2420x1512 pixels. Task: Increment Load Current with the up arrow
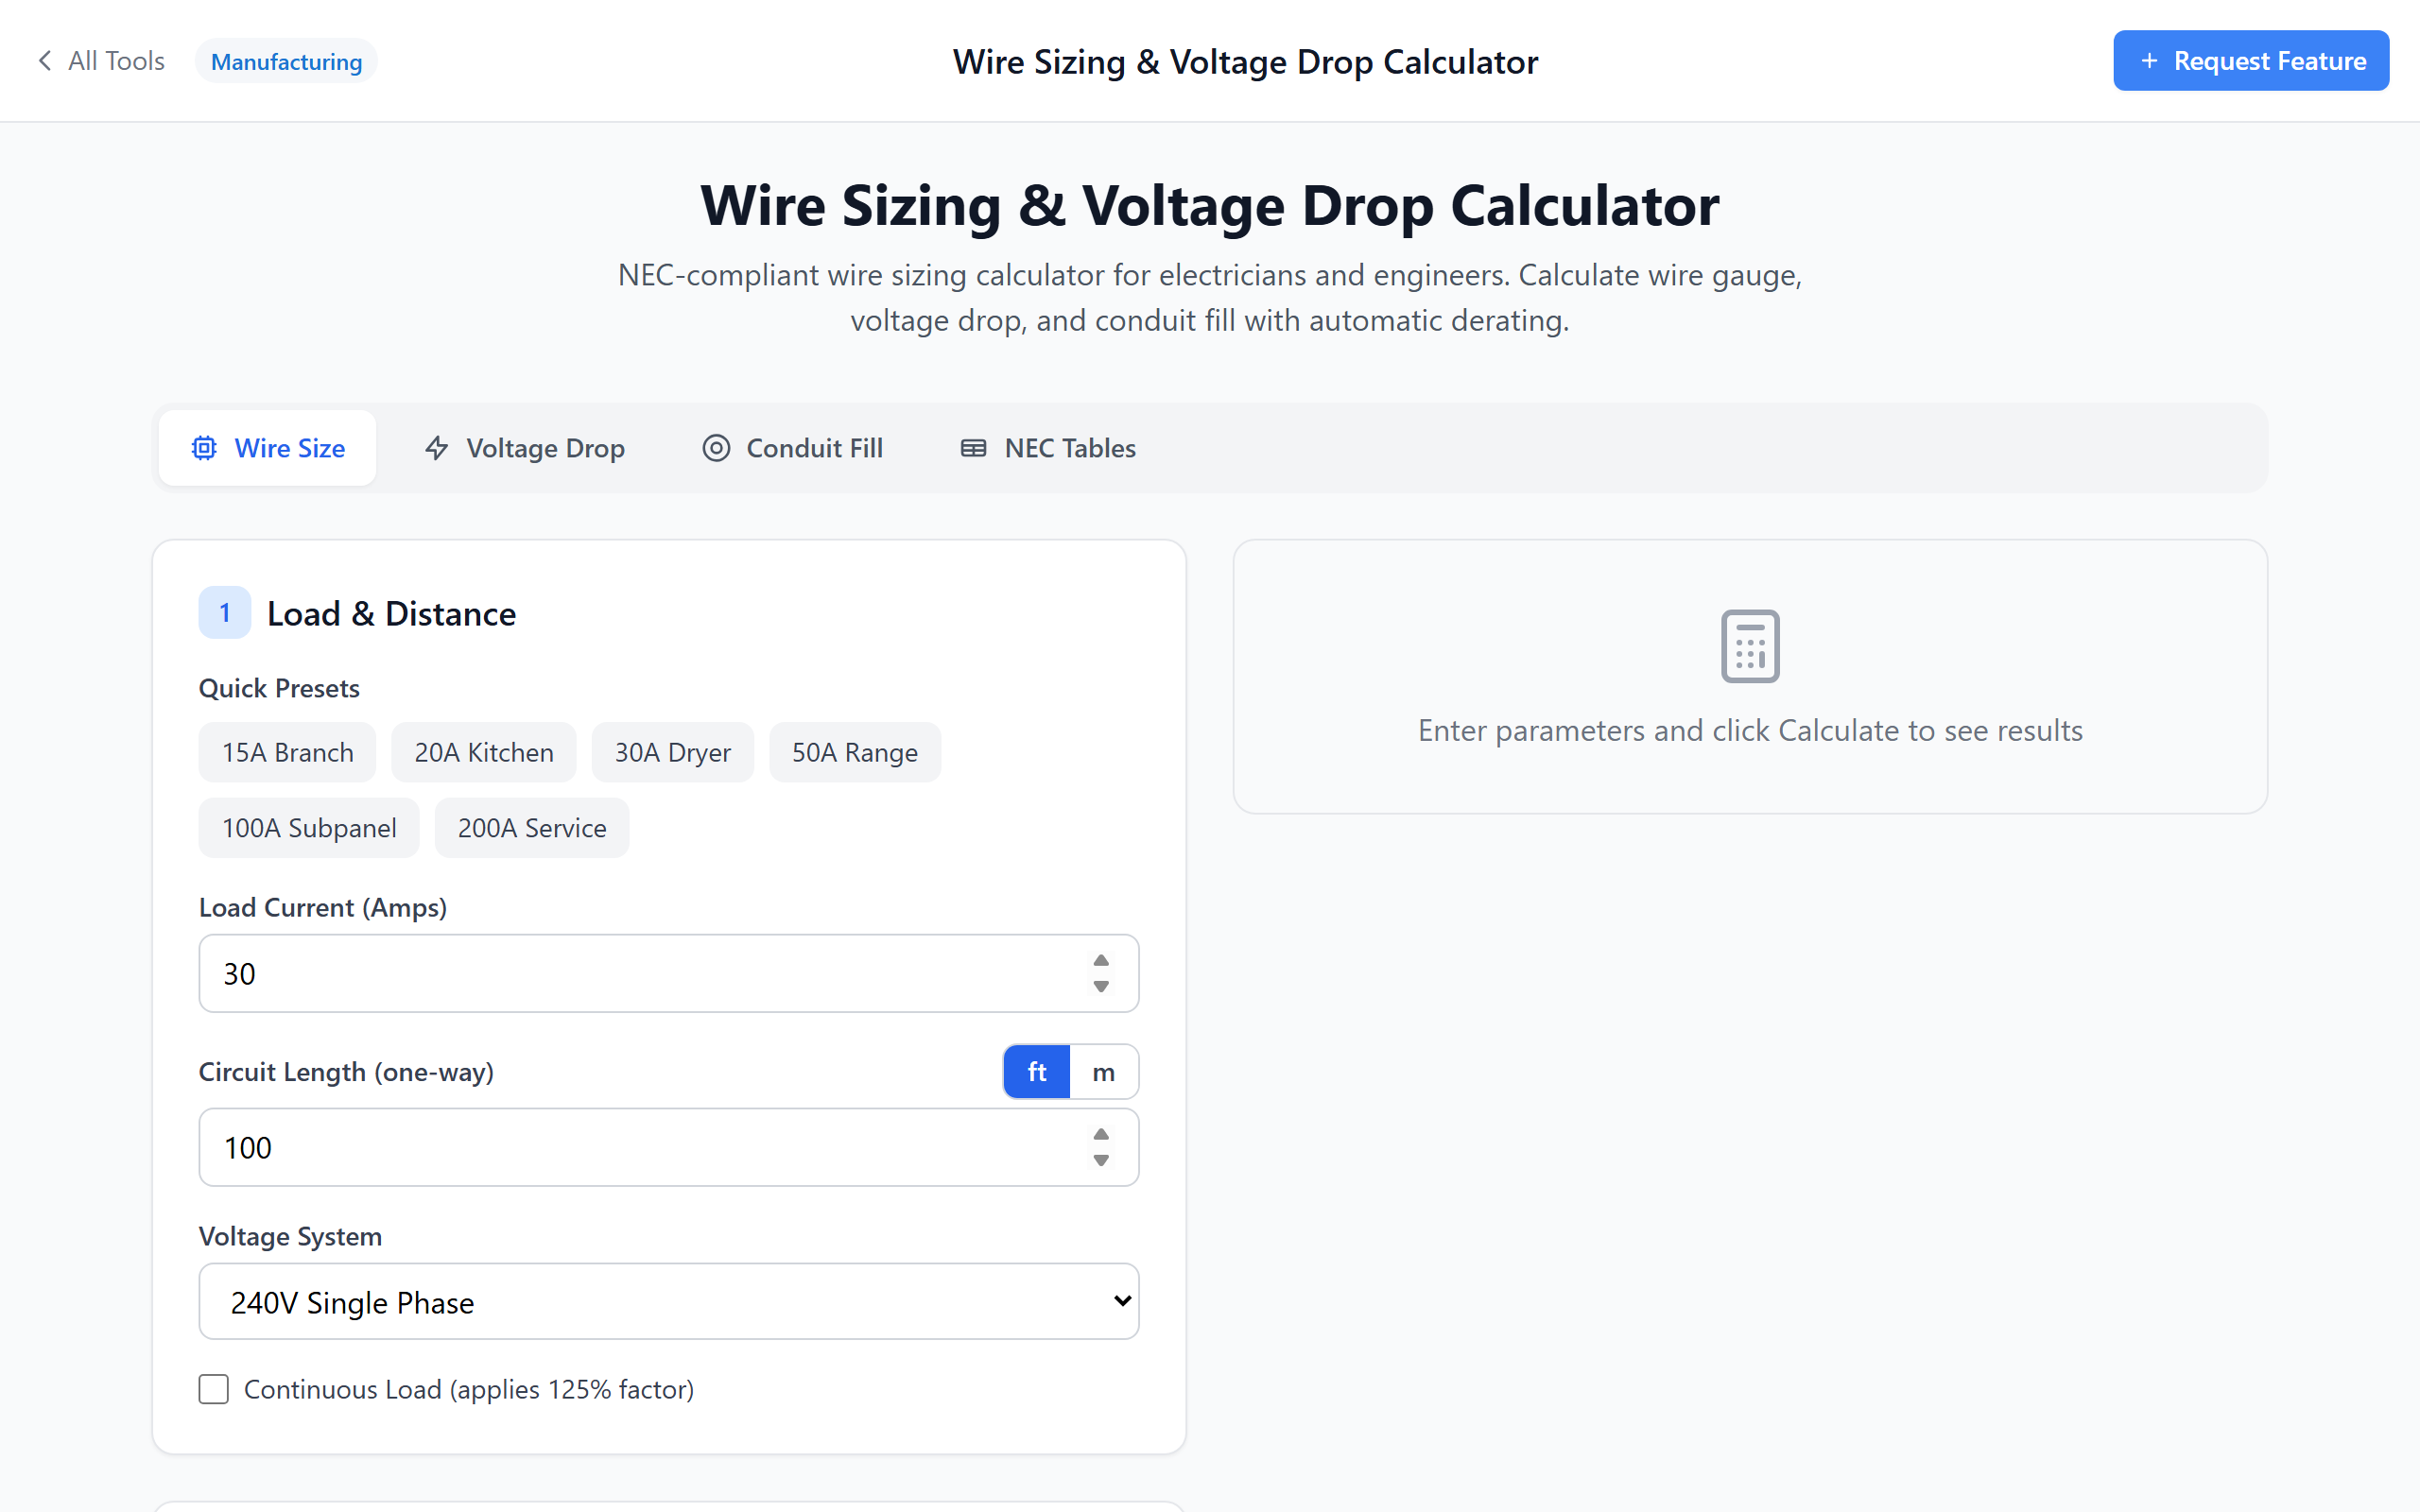tap(1100, 961)
